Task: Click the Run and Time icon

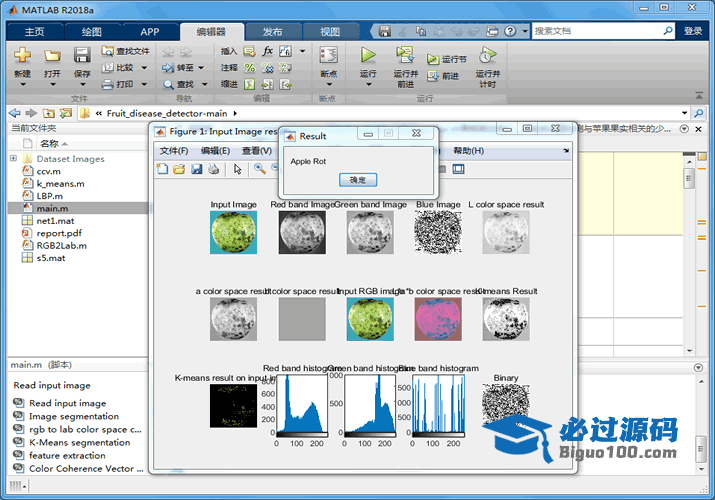Action: pyautogui.click(x=487, y=55)
